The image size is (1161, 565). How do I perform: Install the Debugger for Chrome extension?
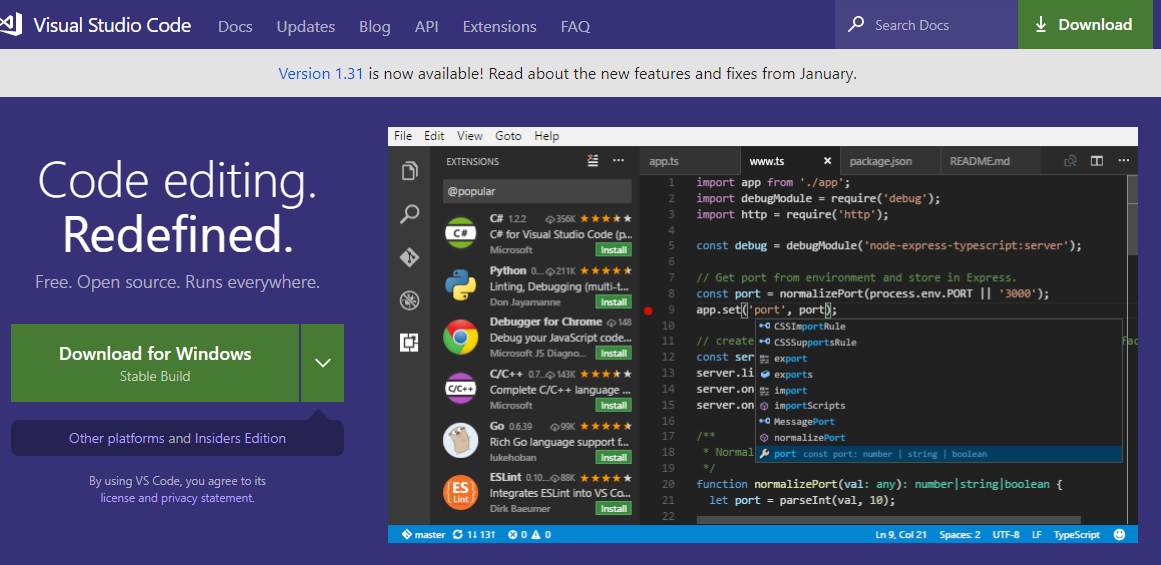click(614, 353)
